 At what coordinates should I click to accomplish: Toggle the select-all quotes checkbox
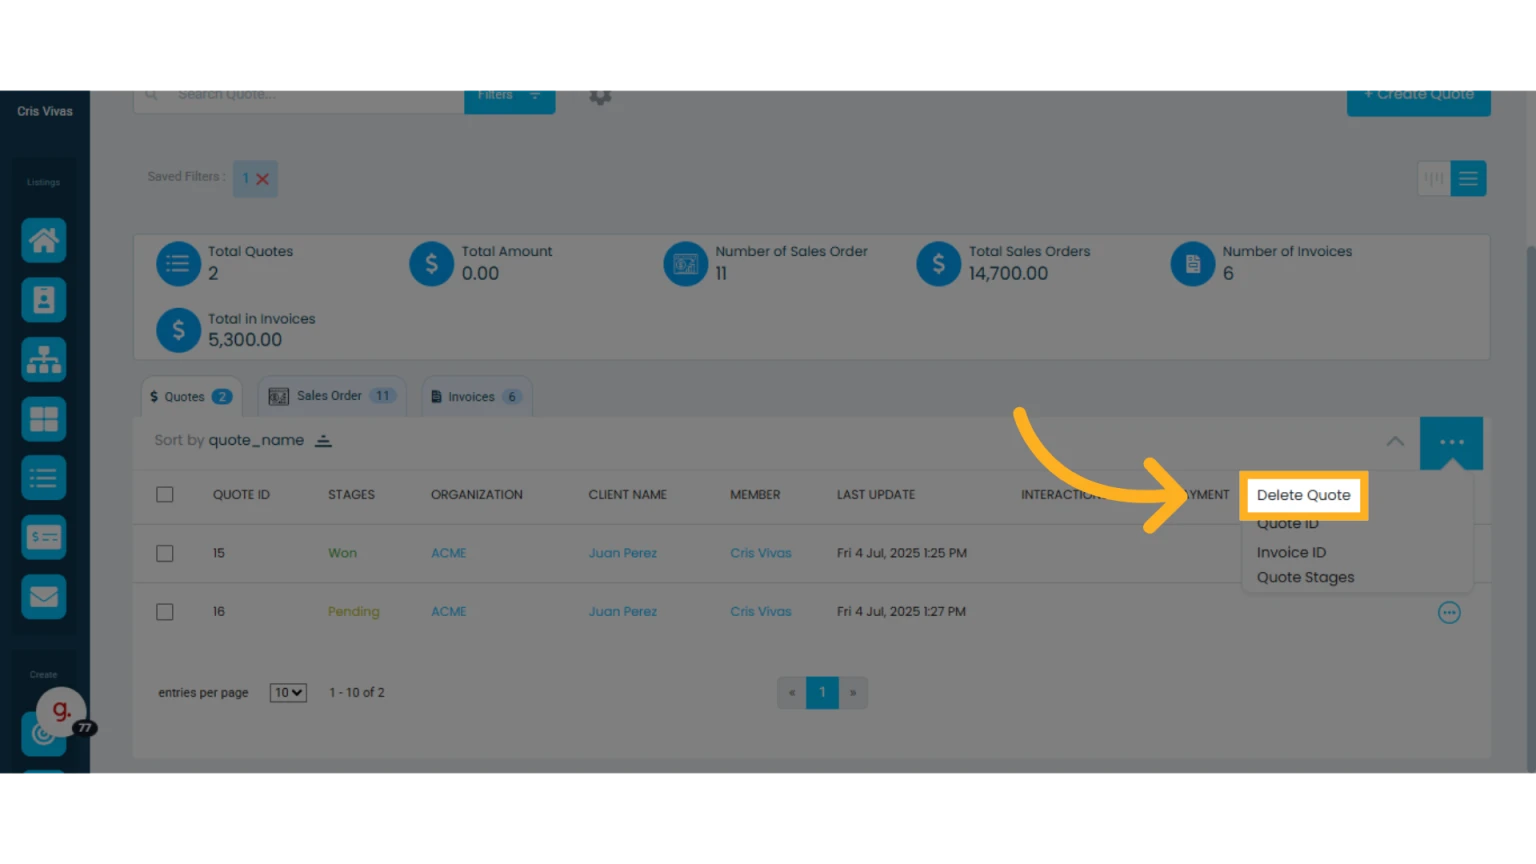point(165,495)
